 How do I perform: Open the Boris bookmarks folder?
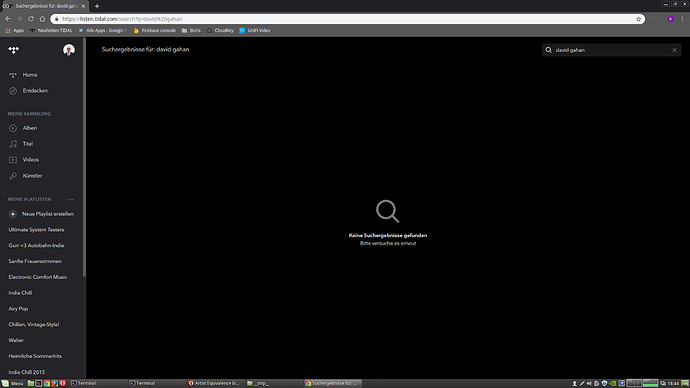pyautogui.click(x=191, y=30)
